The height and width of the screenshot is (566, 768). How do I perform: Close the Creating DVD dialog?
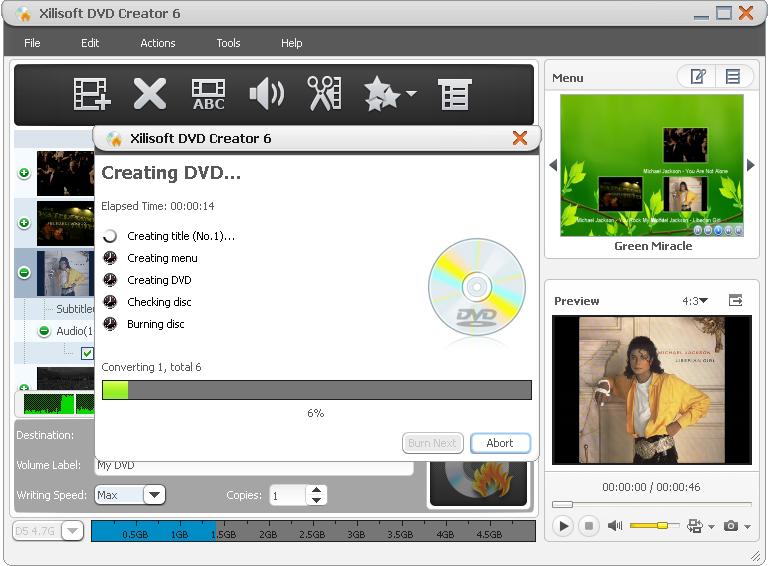point(520,138)
